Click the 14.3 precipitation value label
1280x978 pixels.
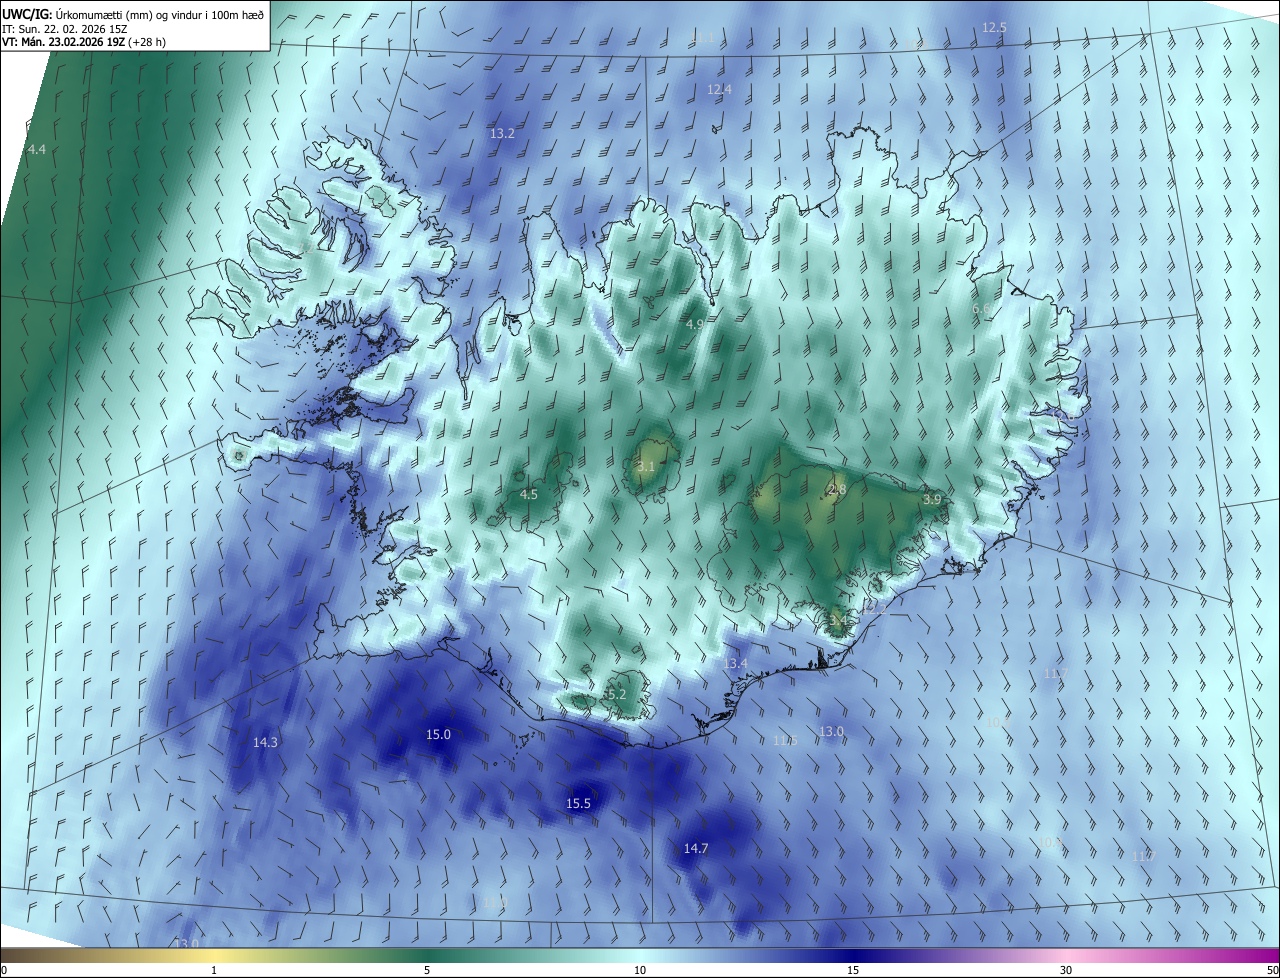tap(265, 742)
